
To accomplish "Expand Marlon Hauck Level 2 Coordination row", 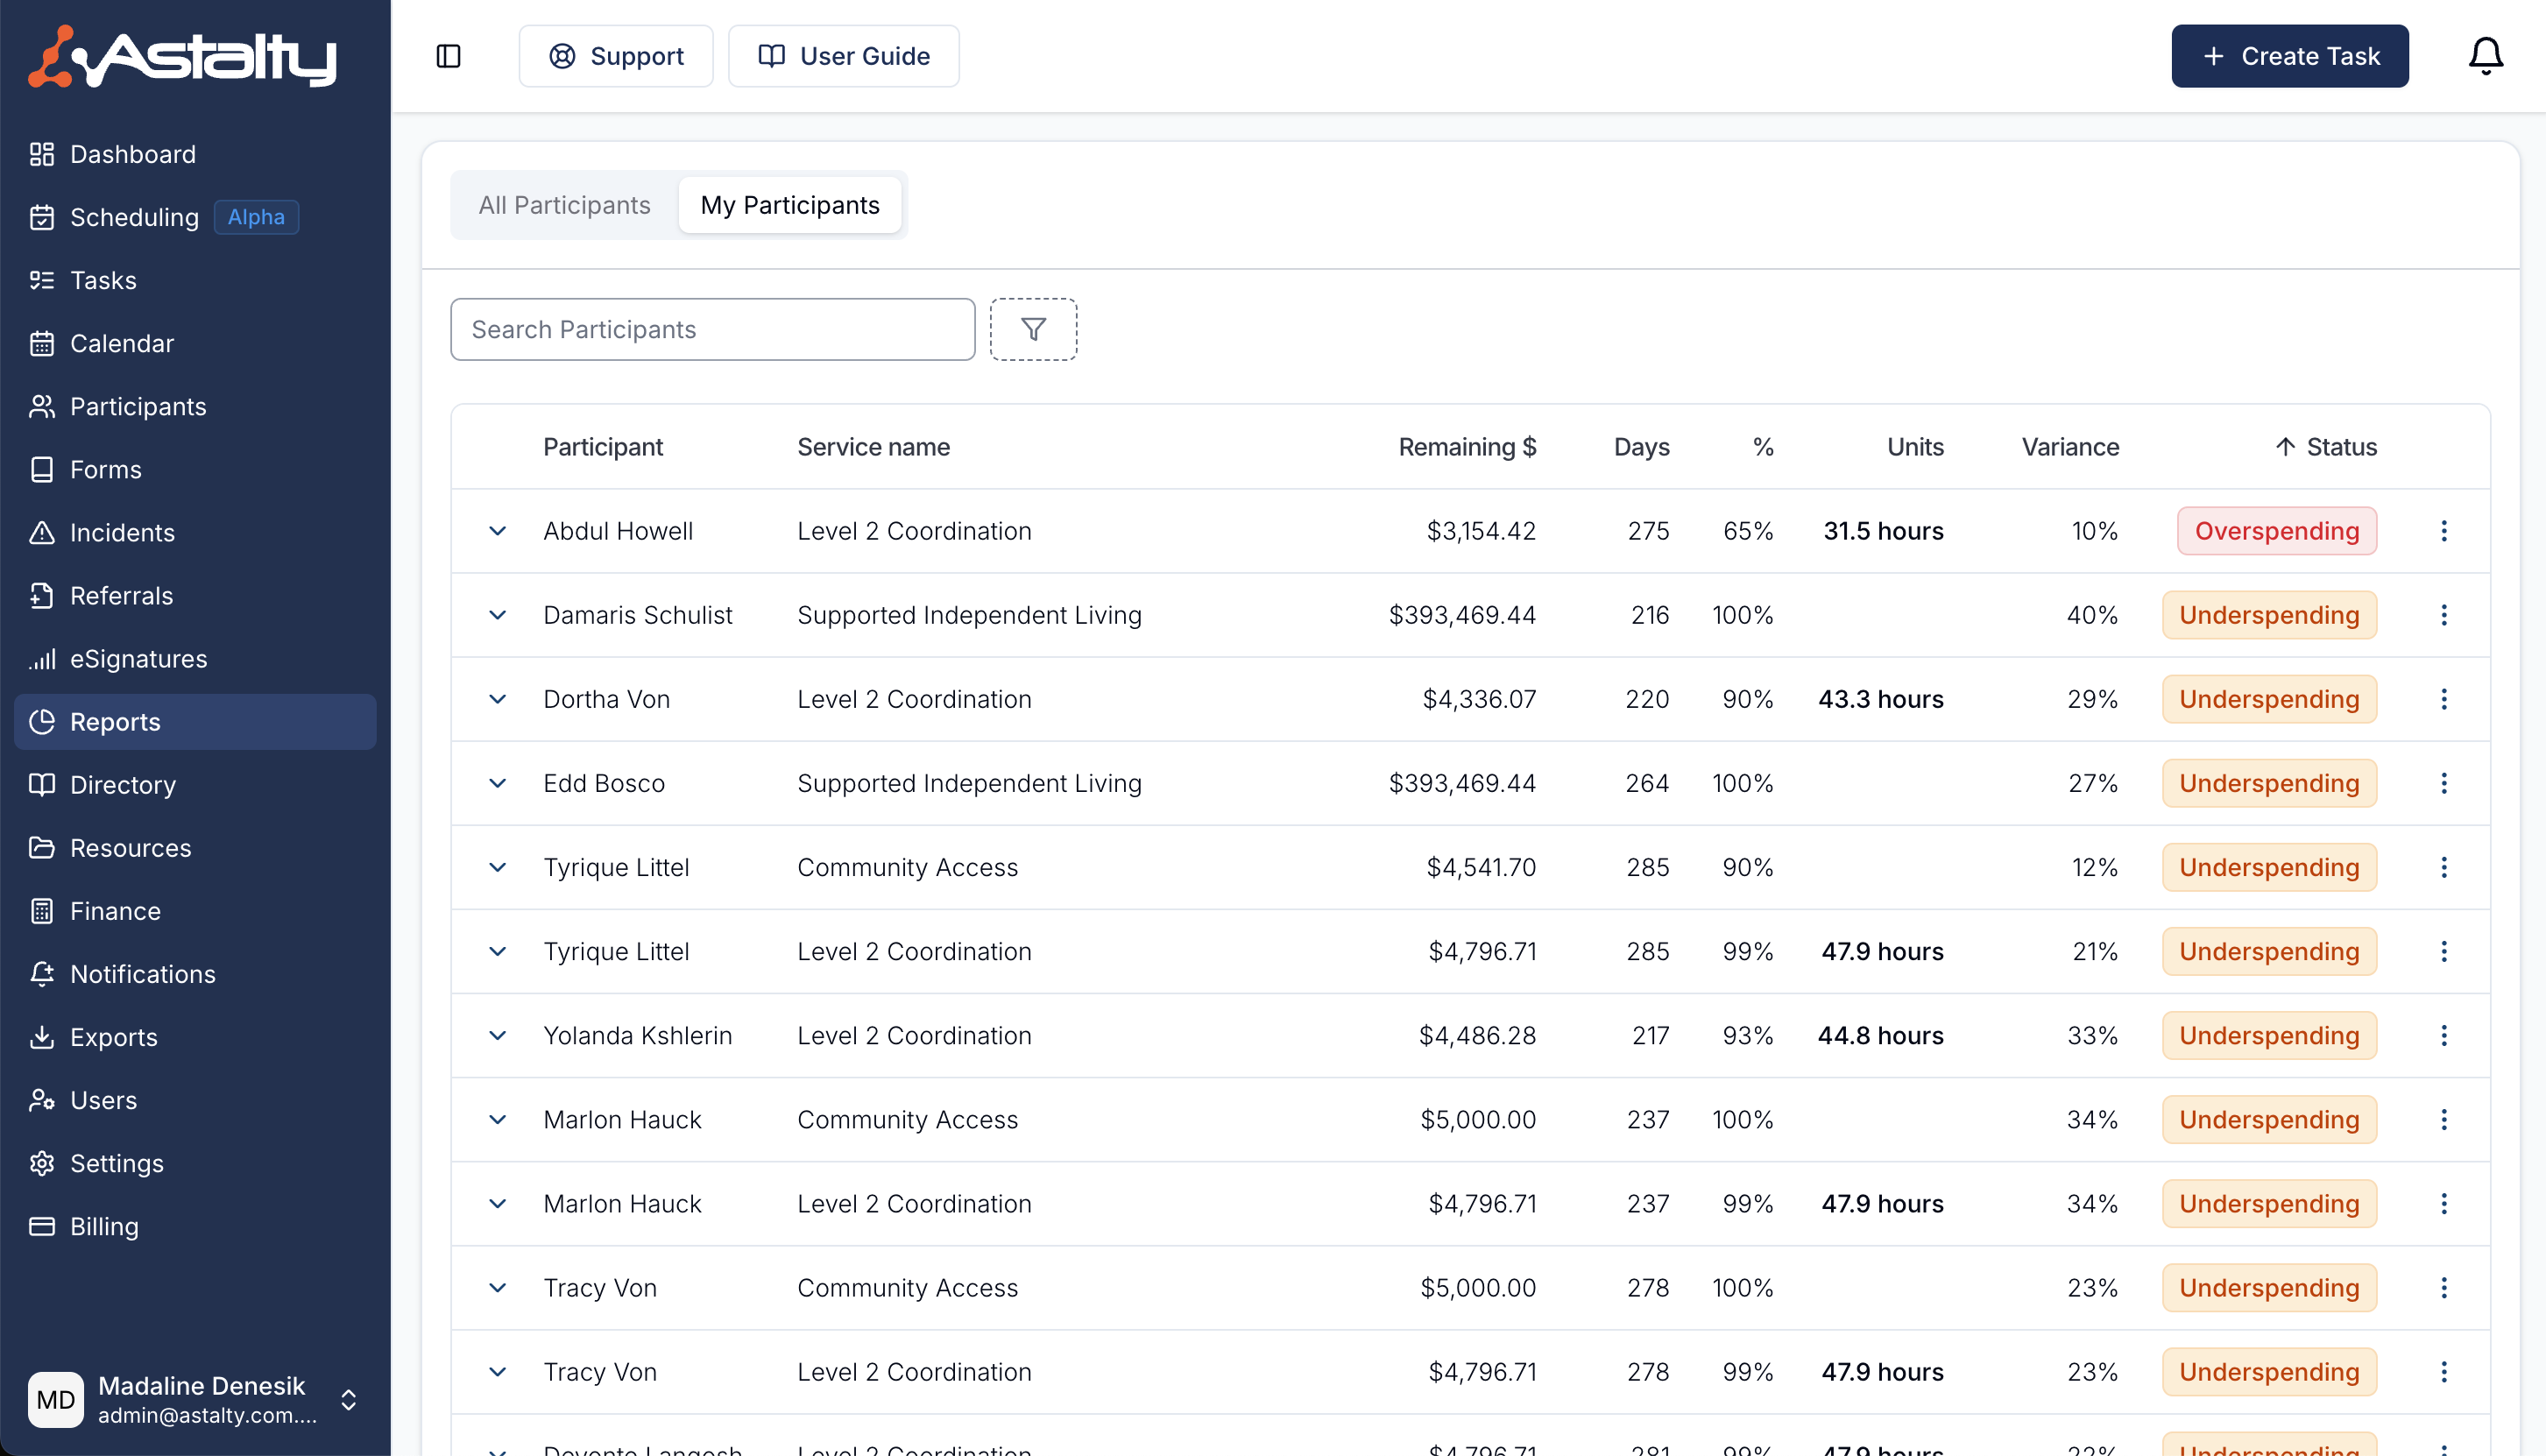I will [x=497, y=1203].
